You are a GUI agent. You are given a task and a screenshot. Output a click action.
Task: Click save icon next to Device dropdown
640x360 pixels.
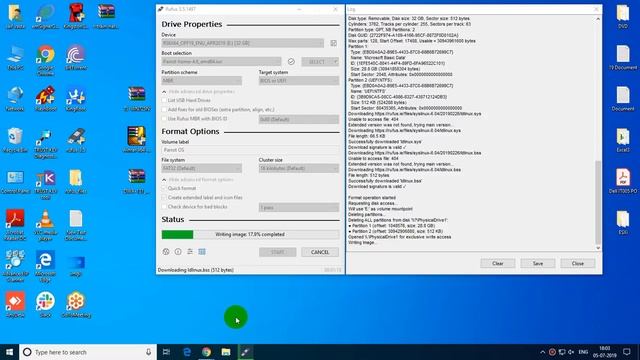[333, 43]
